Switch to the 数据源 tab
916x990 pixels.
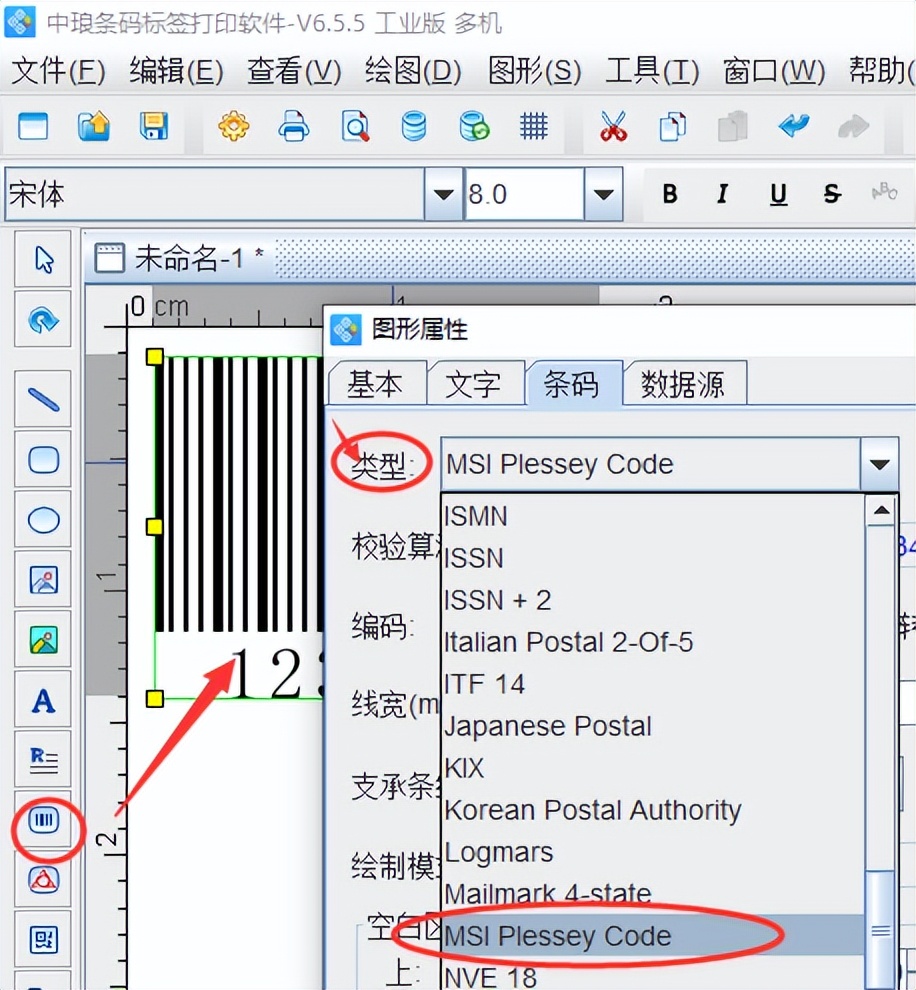click(x=685, y=383)
